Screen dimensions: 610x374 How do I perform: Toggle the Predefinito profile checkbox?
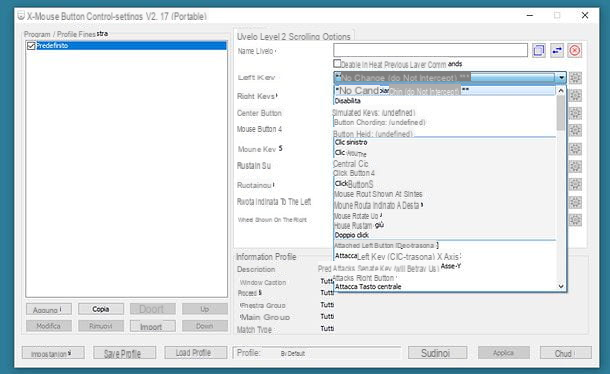tap(31, 46)
